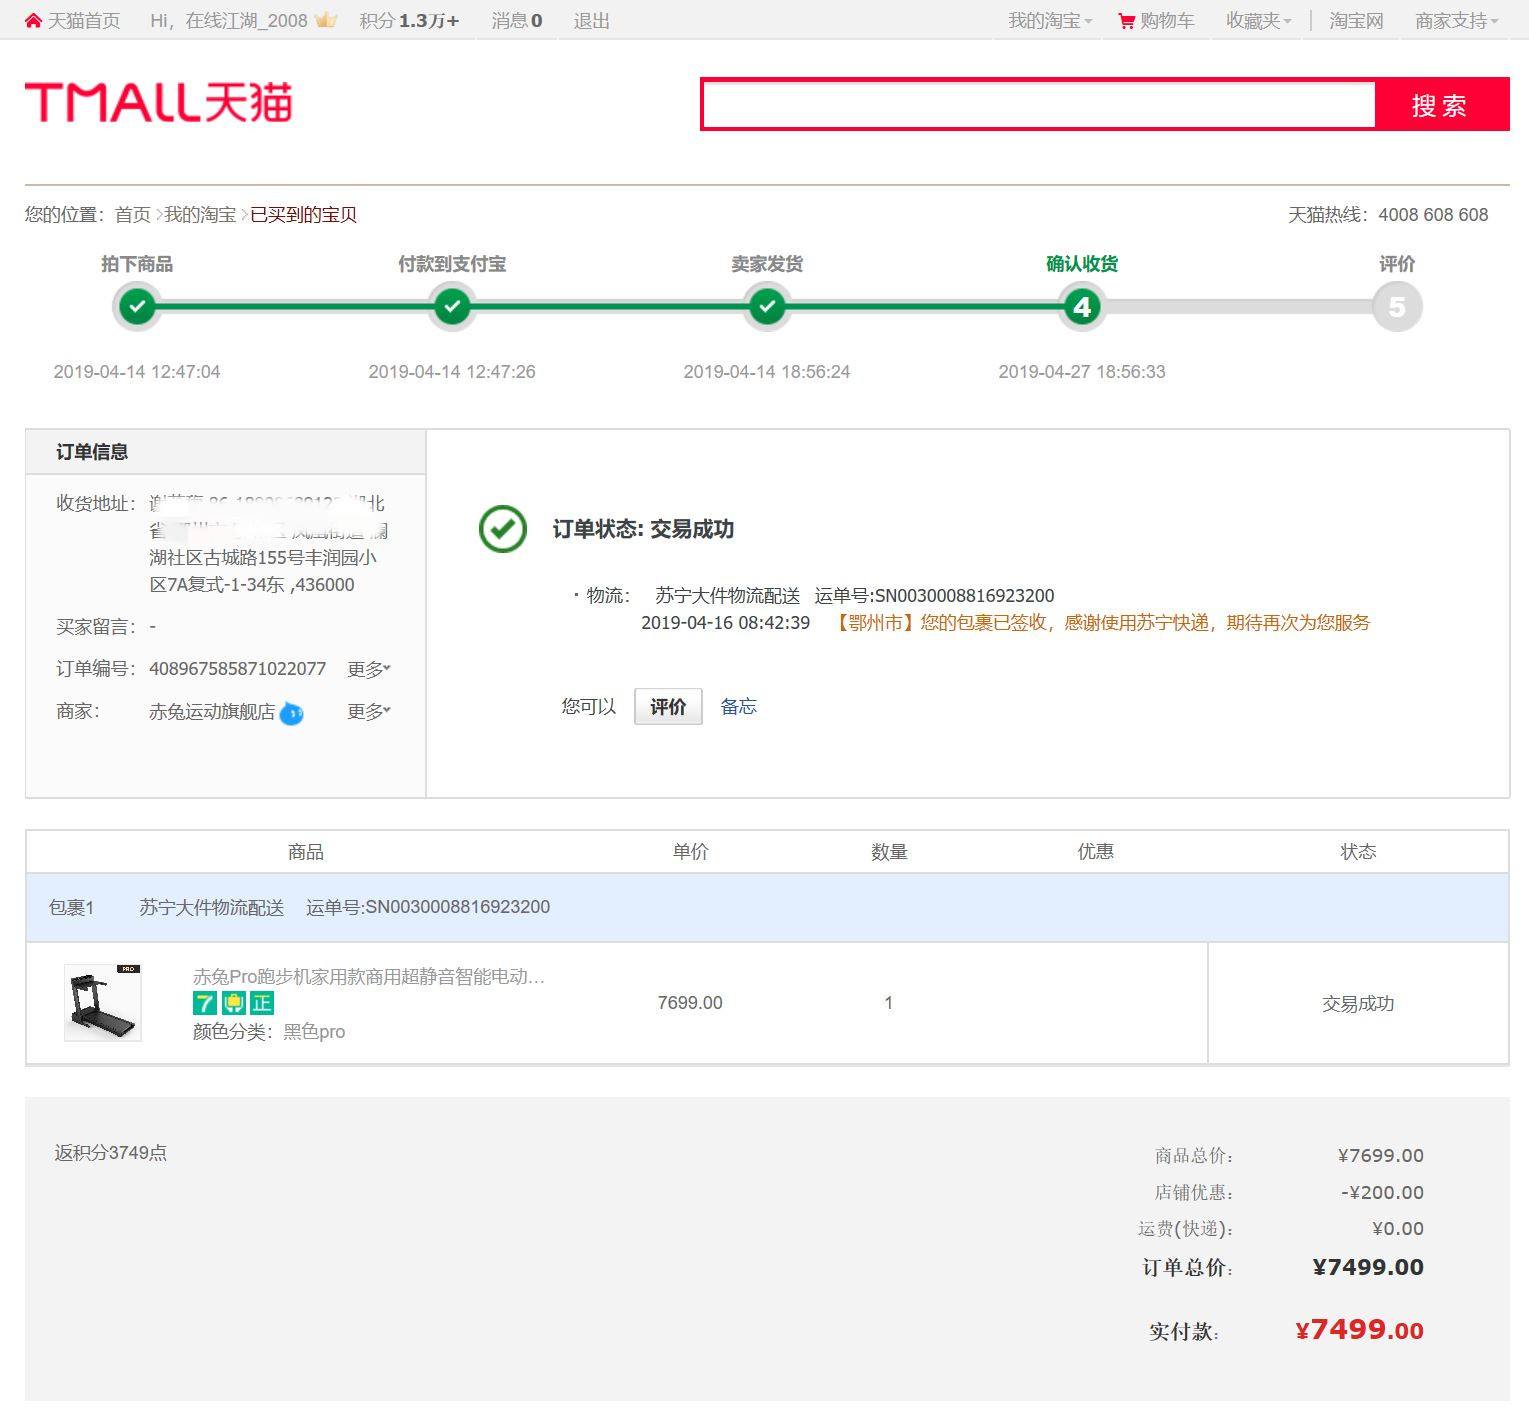
Task: Click the 交易成功 status cell in the table
Action: (x=1358, y=1004)
